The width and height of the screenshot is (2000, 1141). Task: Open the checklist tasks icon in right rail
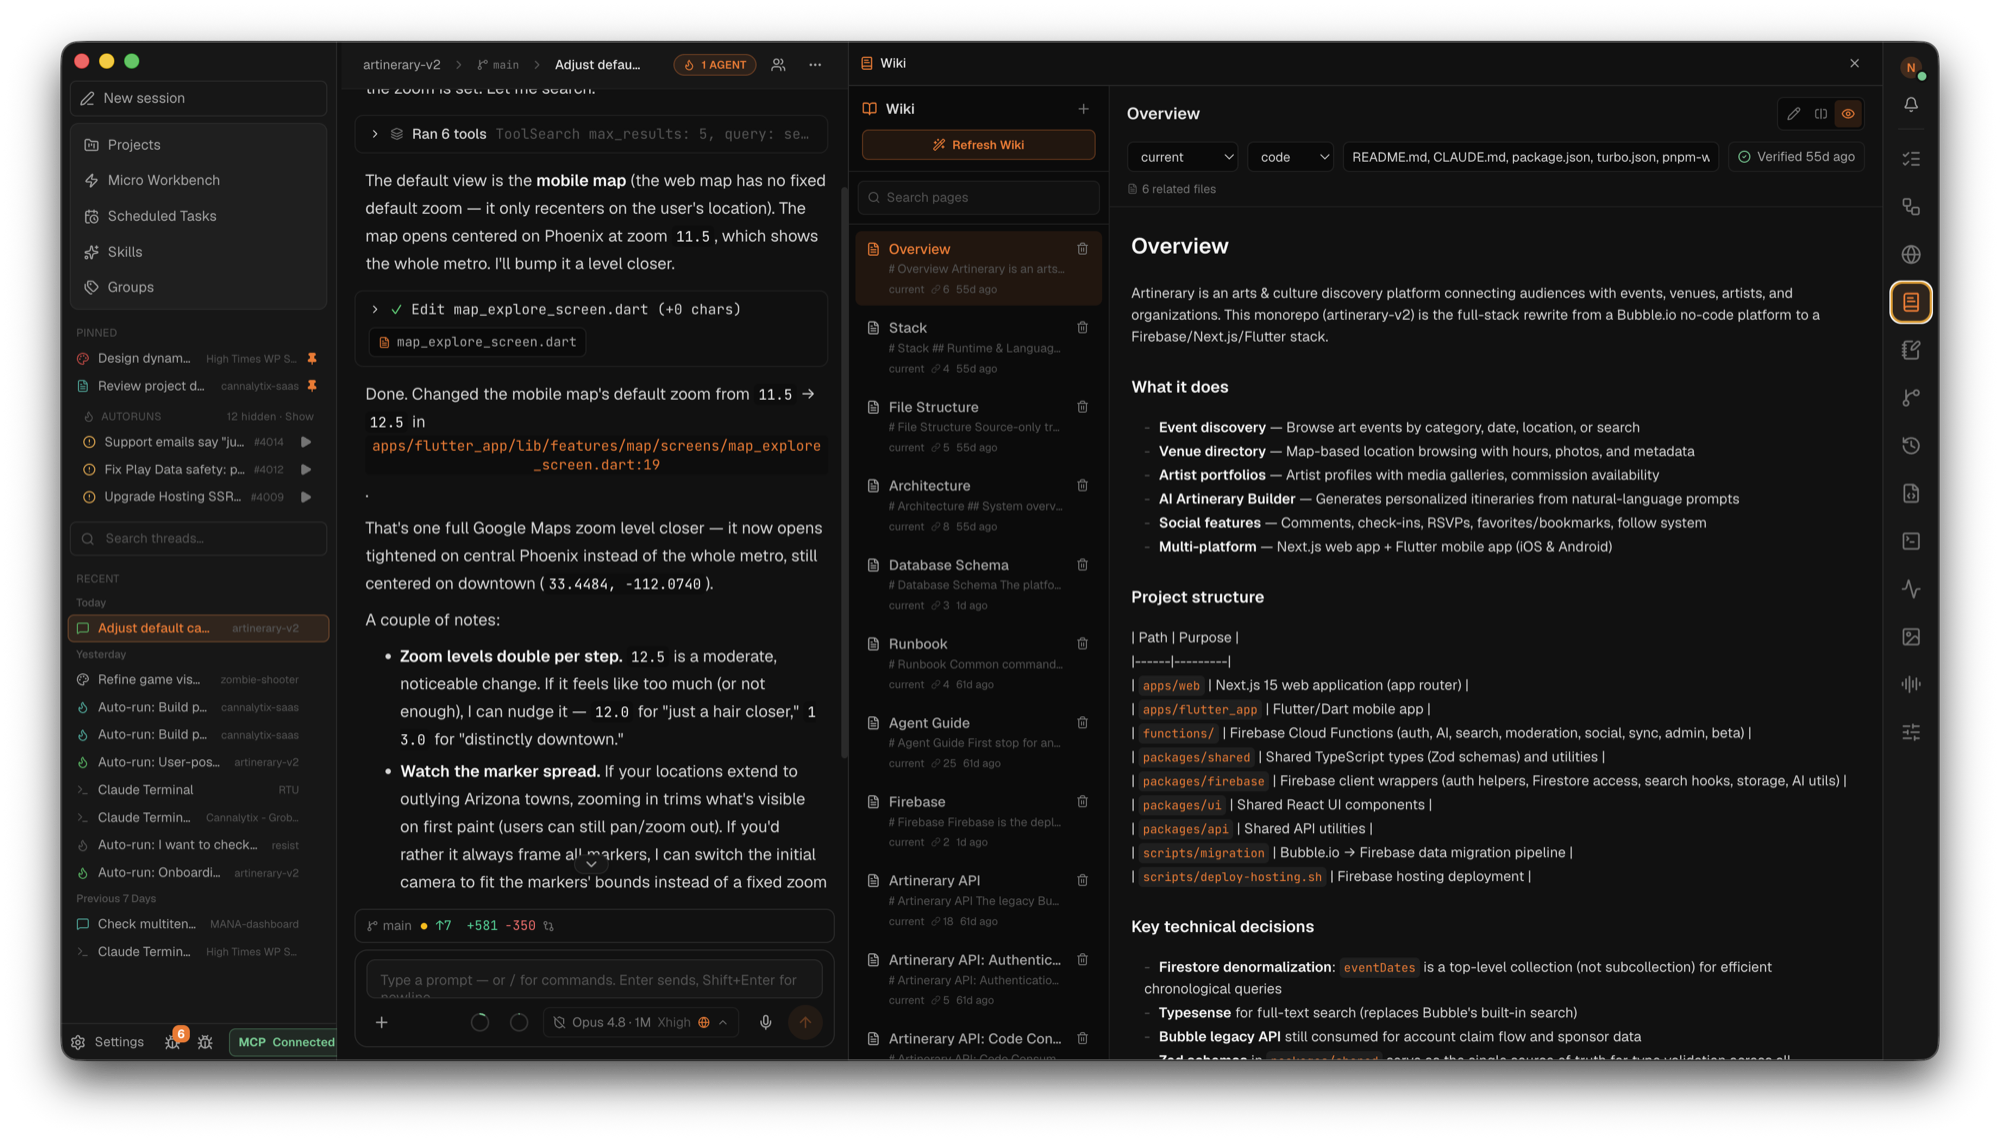point(1910,159)
